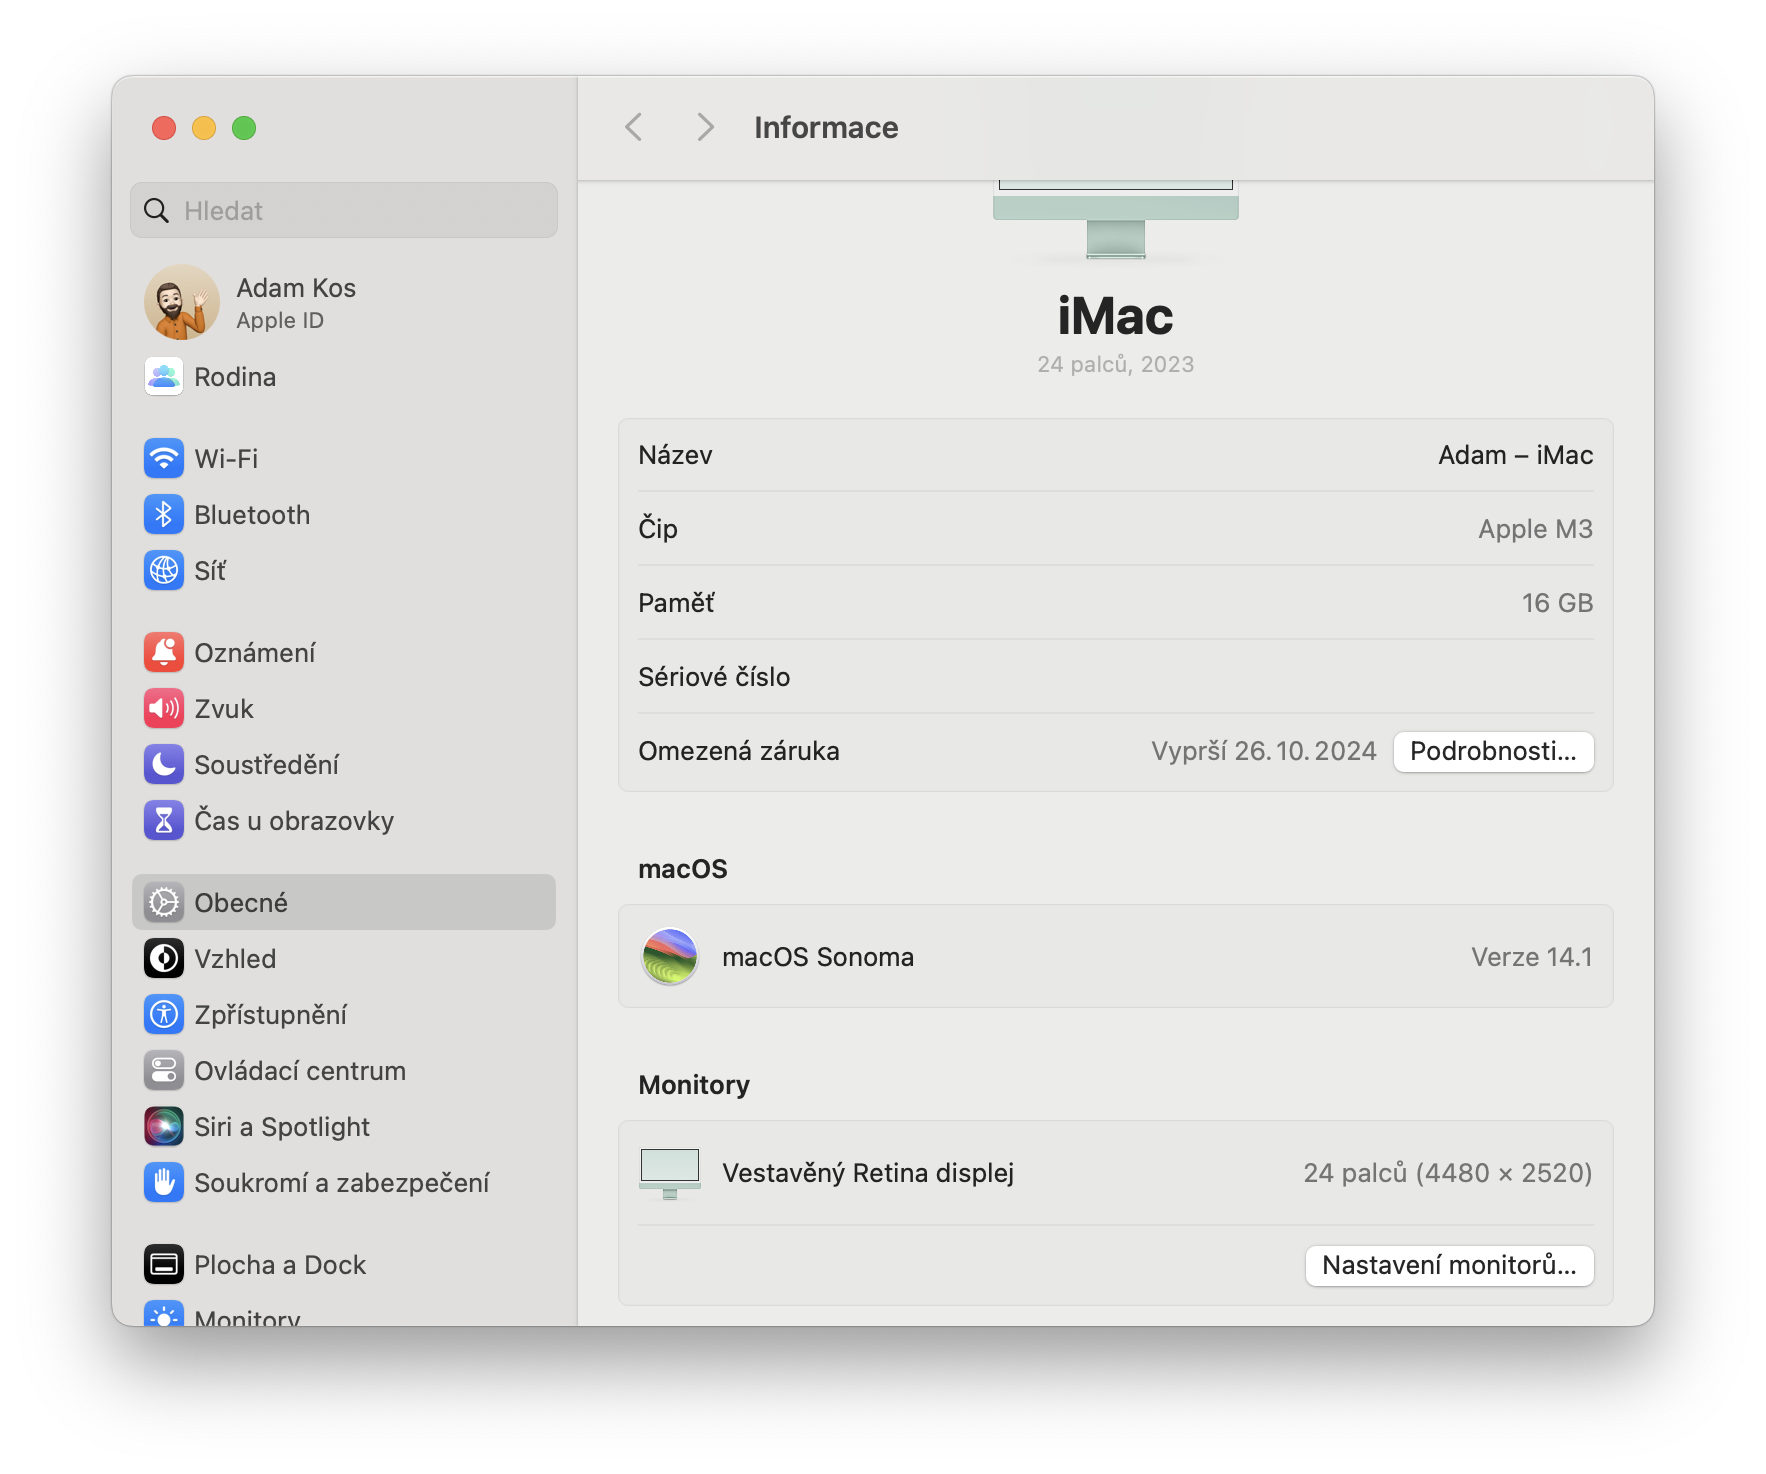Viewport: 1766px width, 1474px height.
Task: Click the macOS Sonoma logo icon
Action: pos(670,957)
